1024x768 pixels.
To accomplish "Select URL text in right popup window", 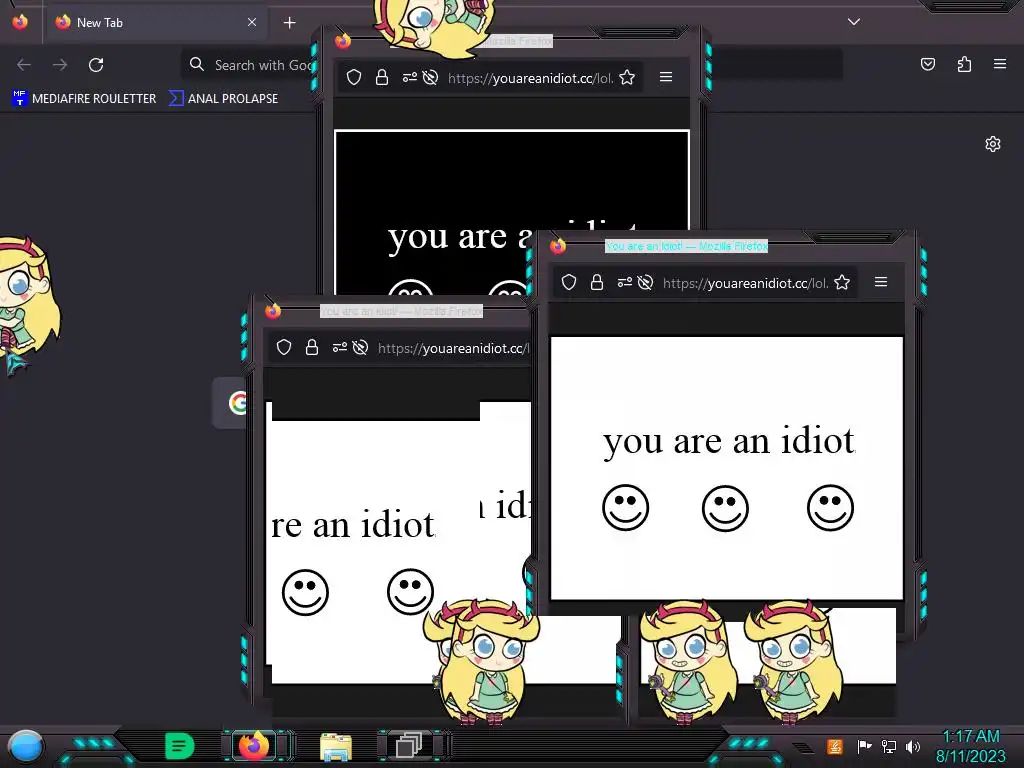I will coord(745,283).
